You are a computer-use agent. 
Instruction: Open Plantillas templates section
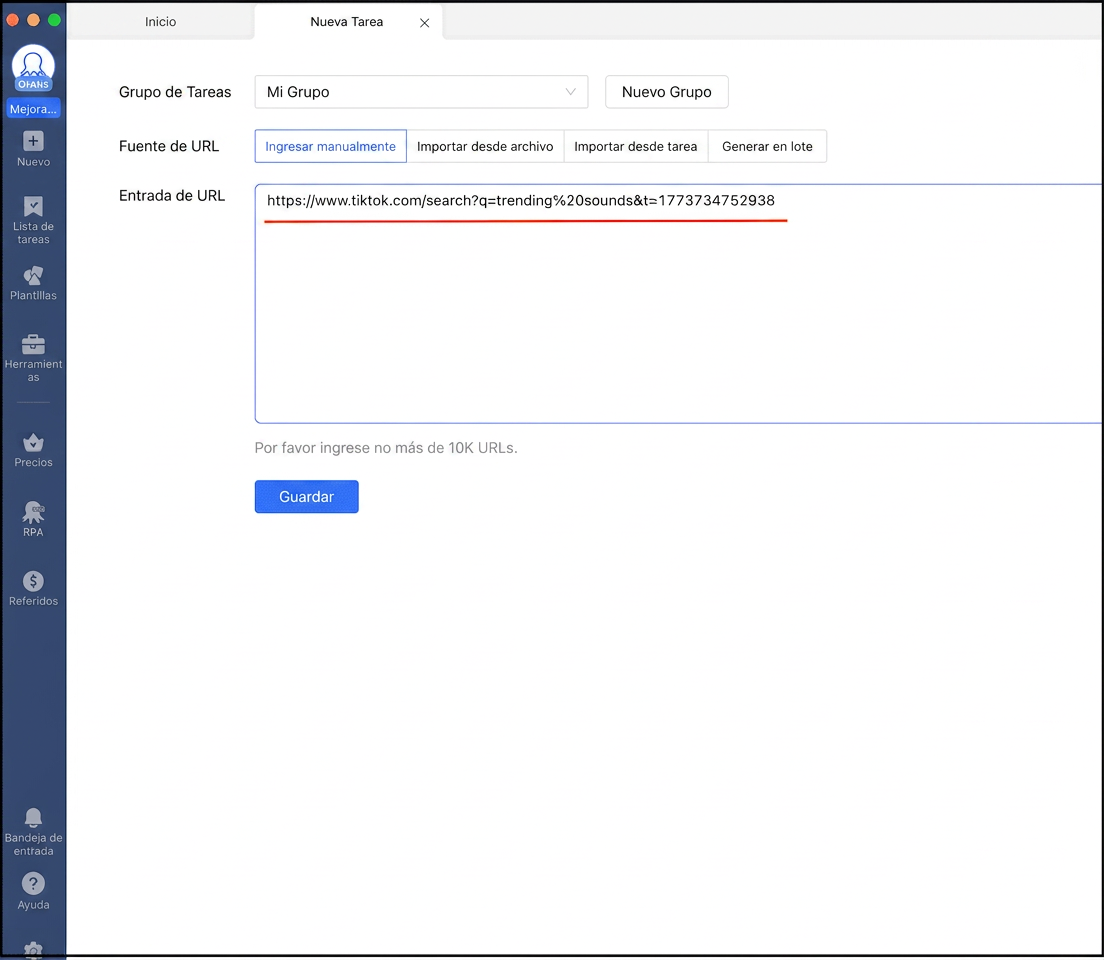coord(33,283)
